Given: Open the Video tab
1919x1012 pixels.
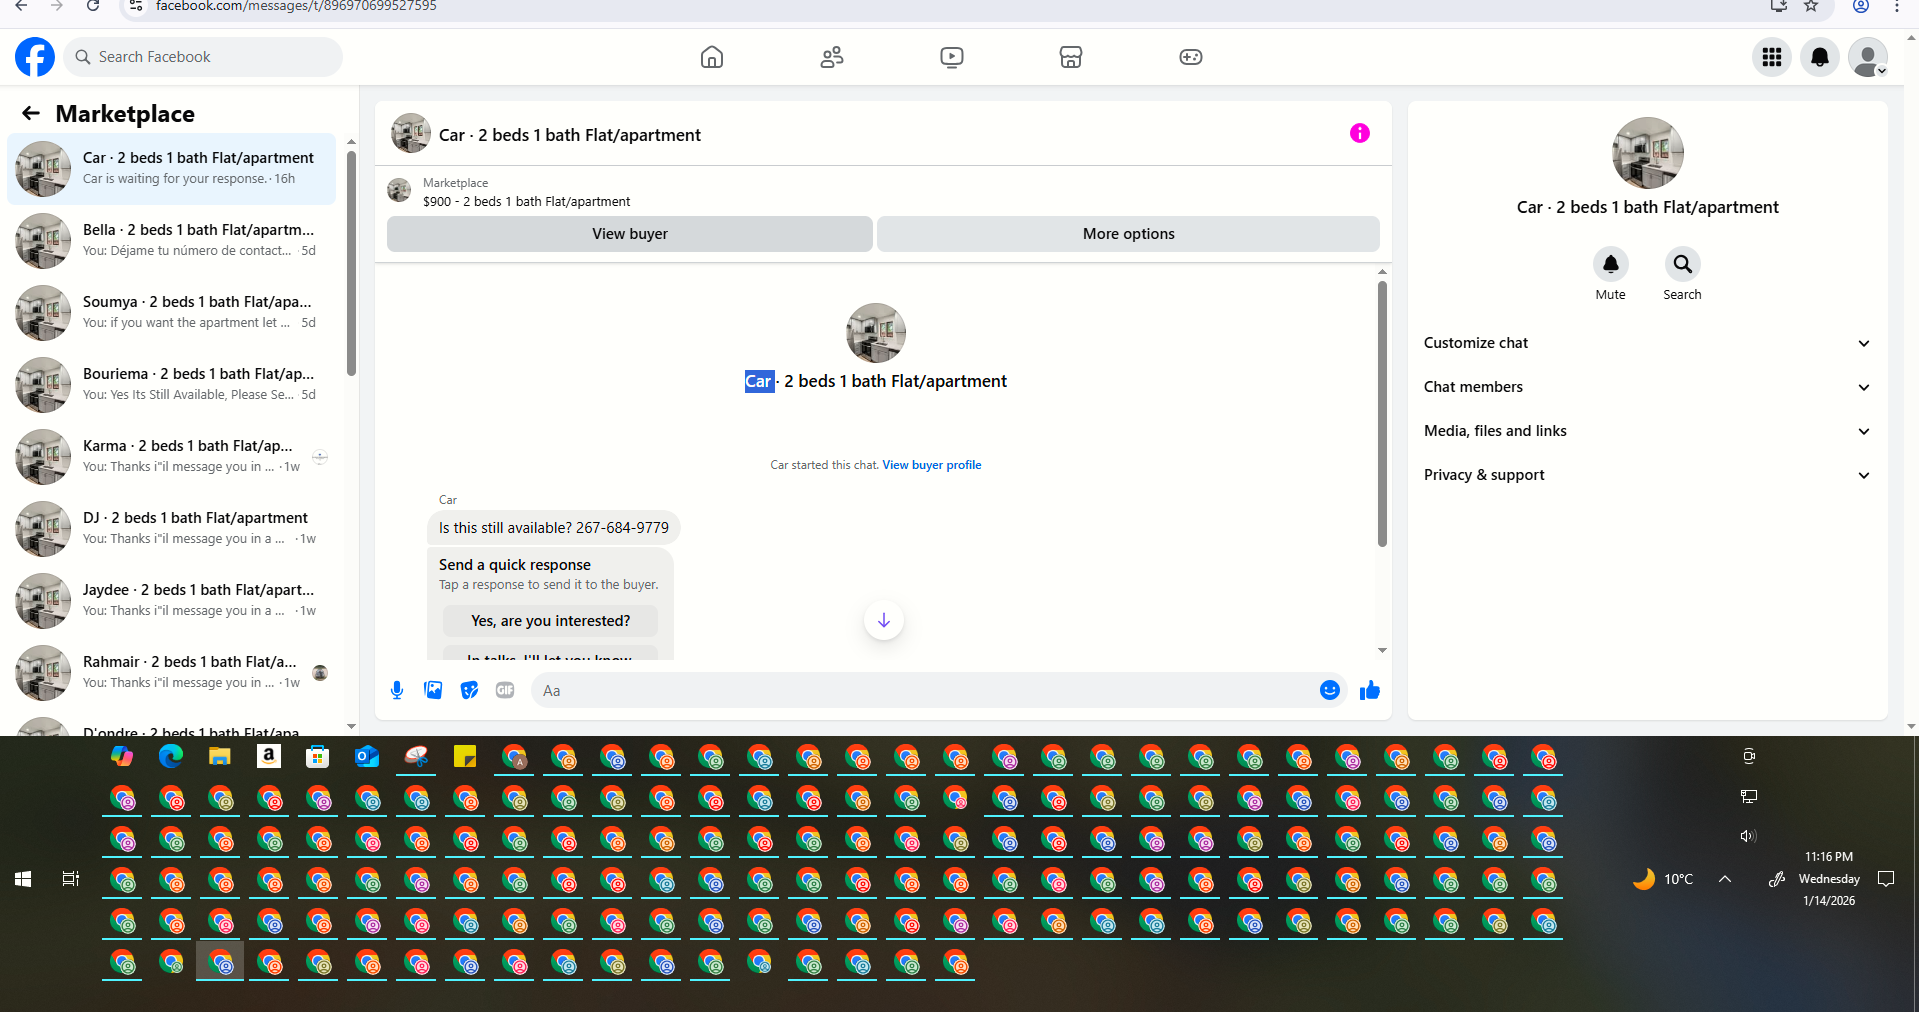Looking at the screenshot, I should 952,57.
